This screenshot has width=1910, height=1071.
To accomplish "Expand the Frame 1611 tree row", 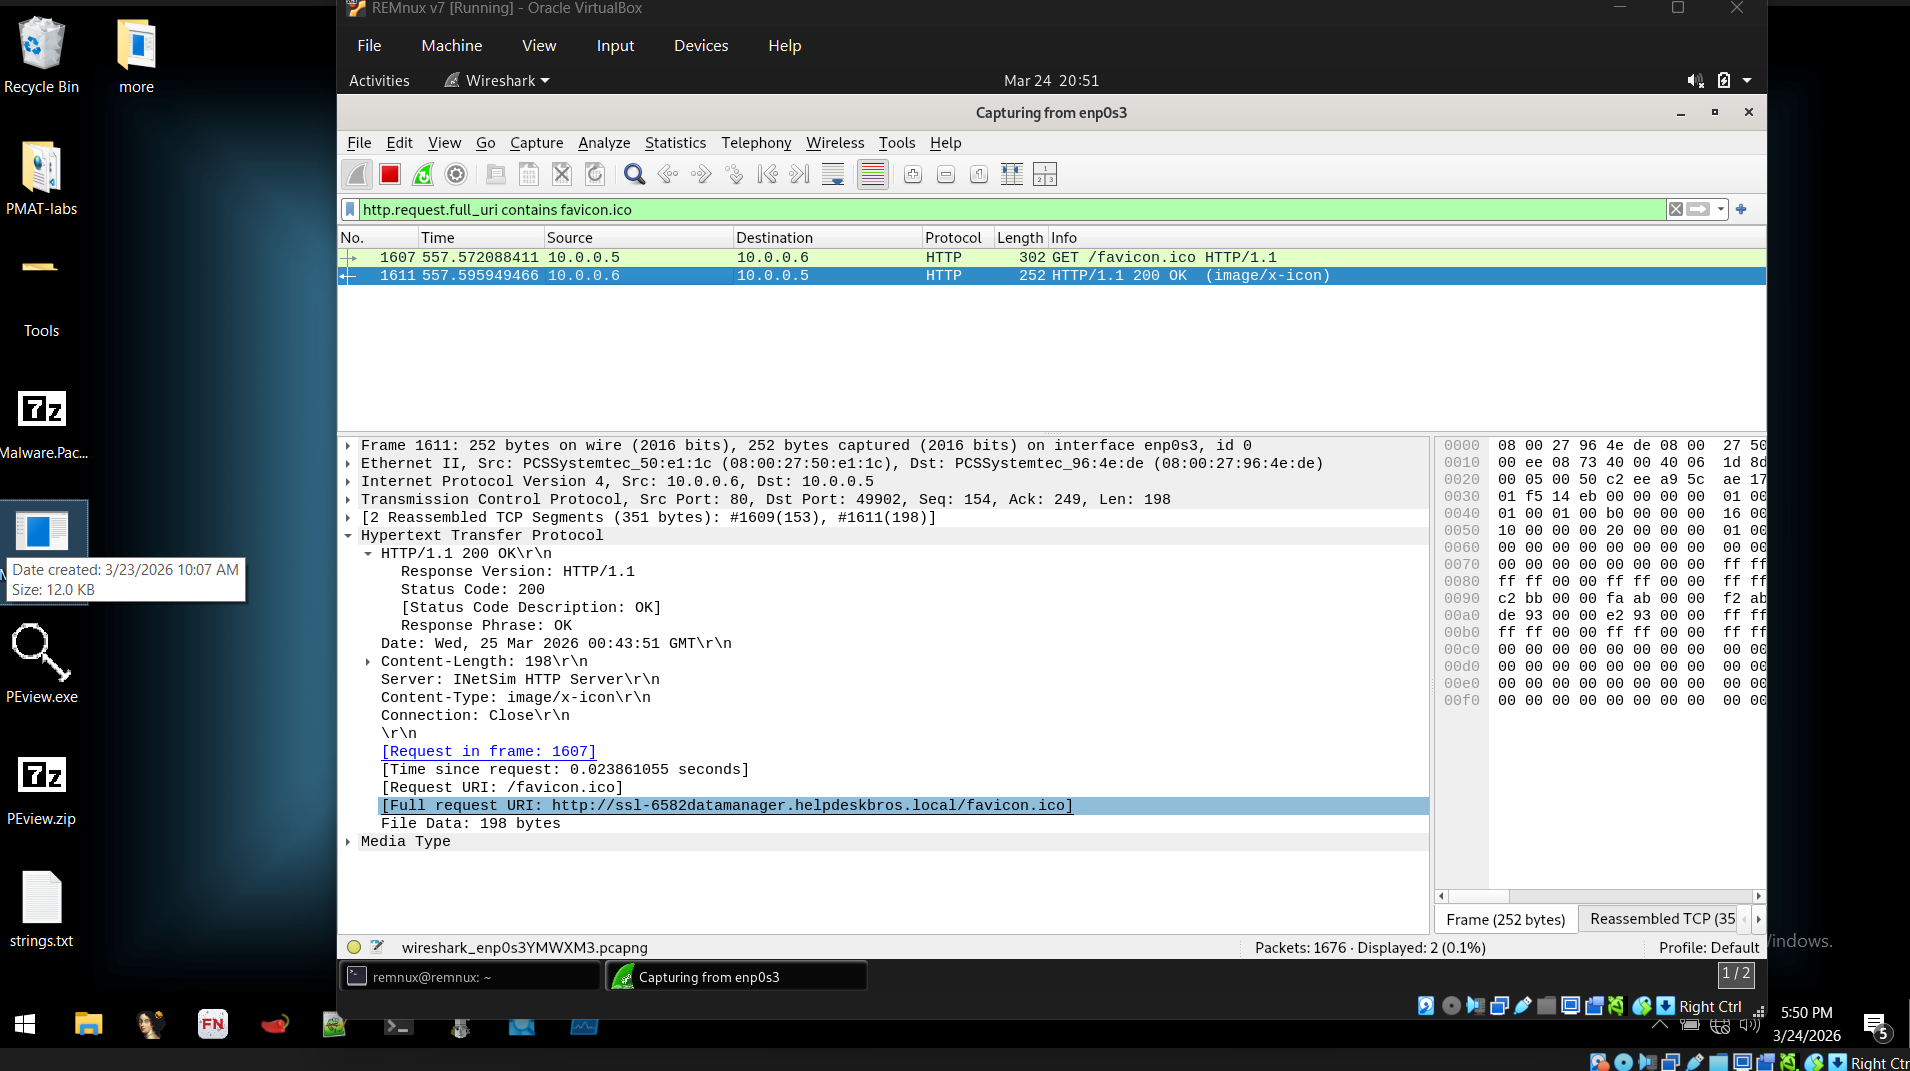I will point(348,446).
